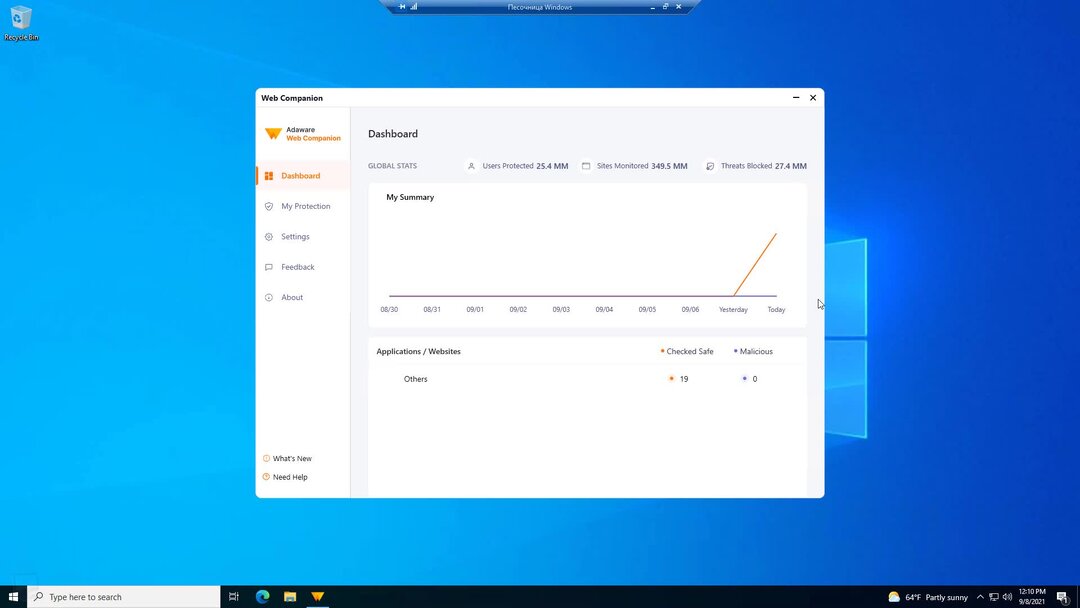The image size is (1080, 608).
Task: Restore the Windows sandbox session window
Action: coord(665,7)
